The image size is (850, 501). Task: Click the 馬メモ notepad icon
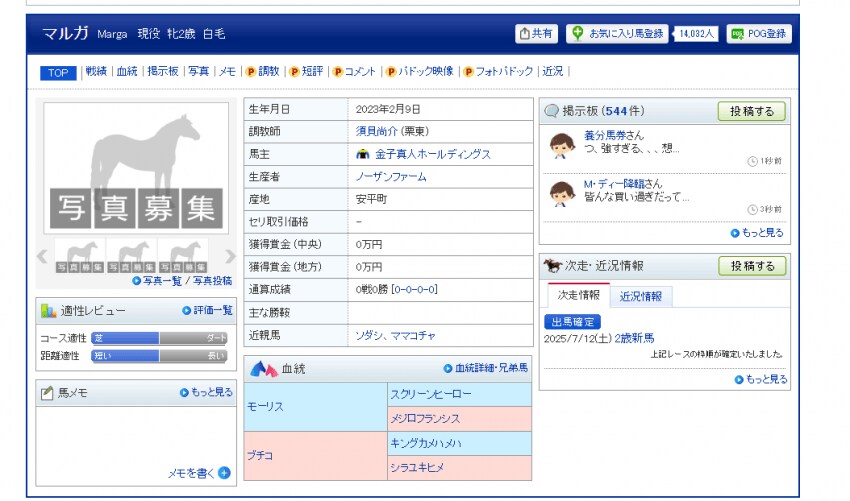[x=47, y=393]
